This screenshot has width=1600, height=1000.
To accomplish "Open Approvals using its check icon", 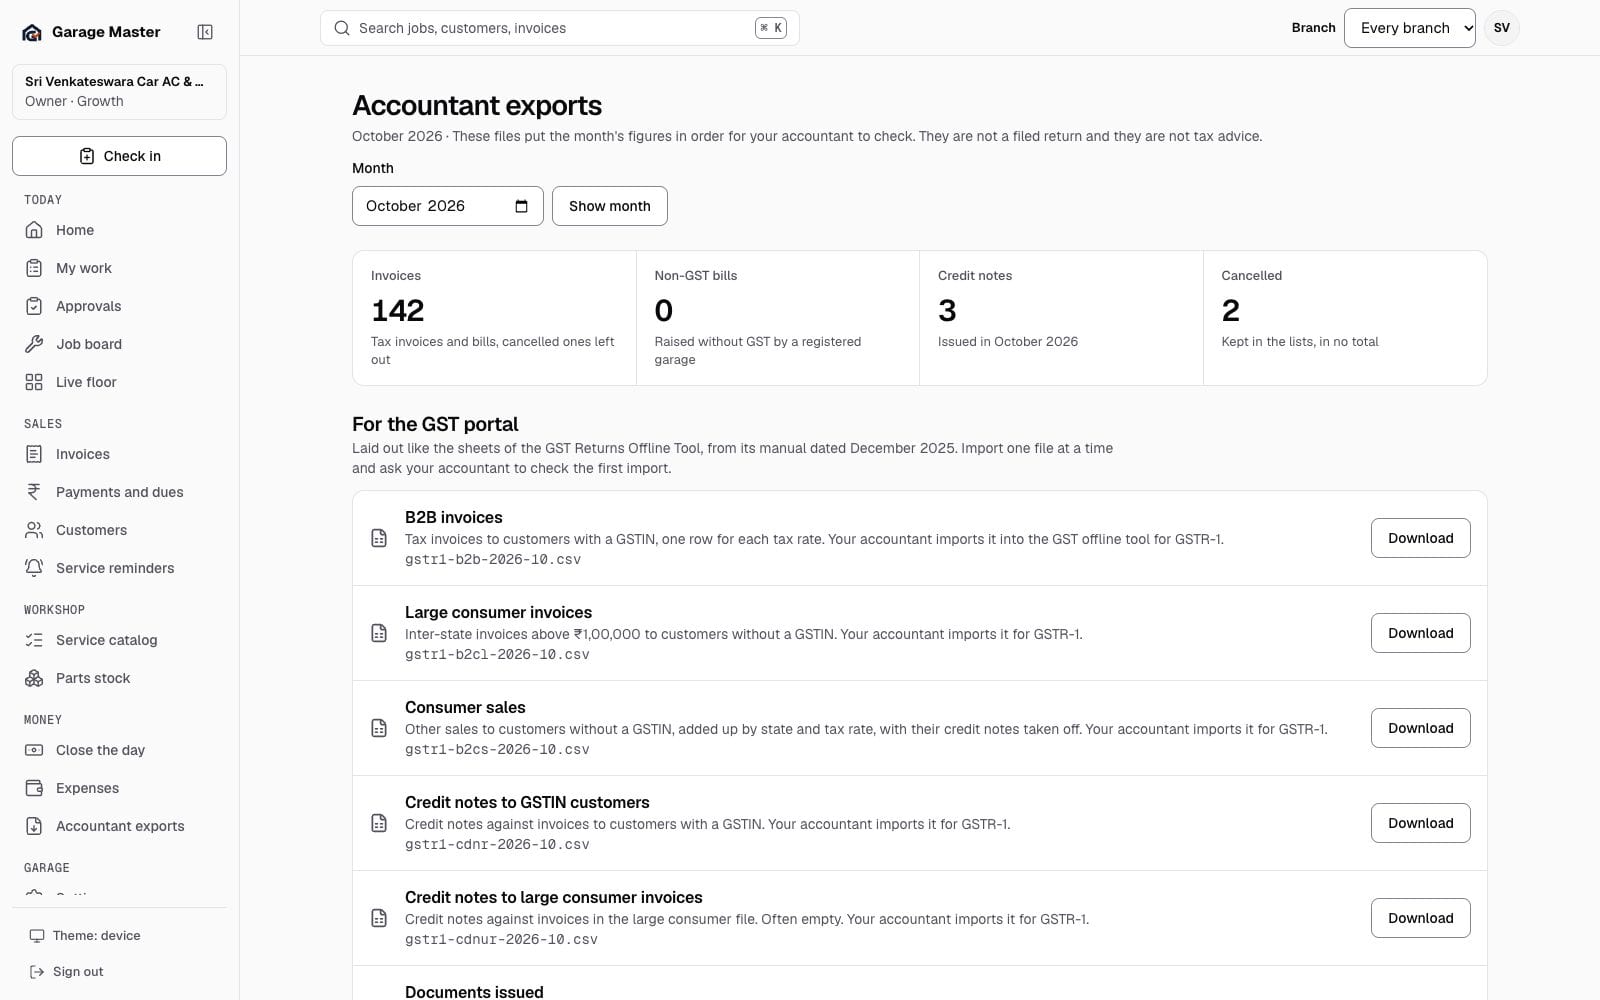I will 34,306.
